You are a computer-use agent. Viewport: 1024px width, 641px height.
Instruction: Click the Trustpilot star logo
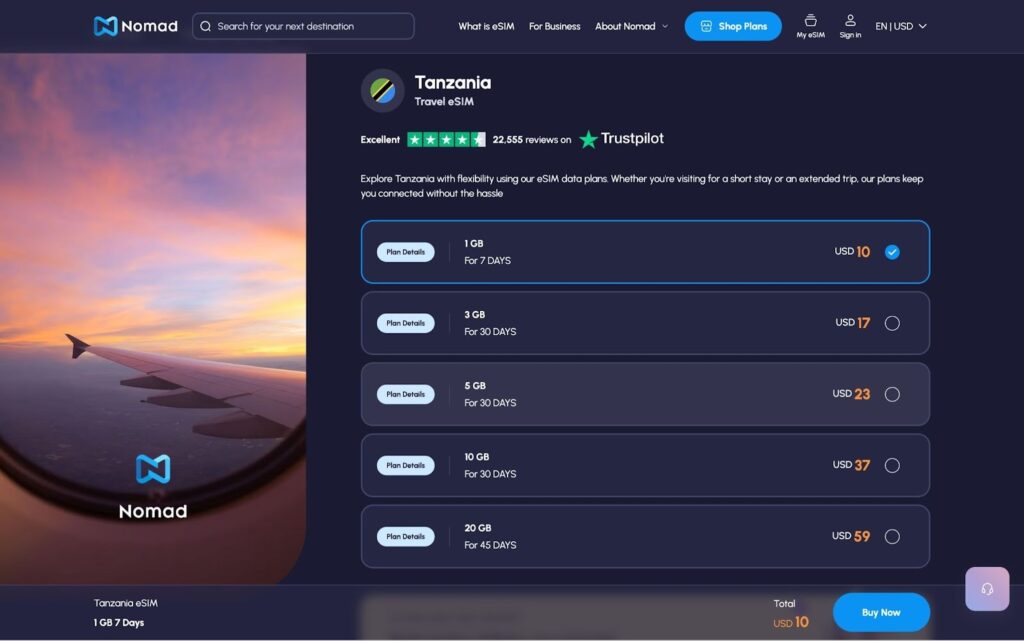coord(590,139)
